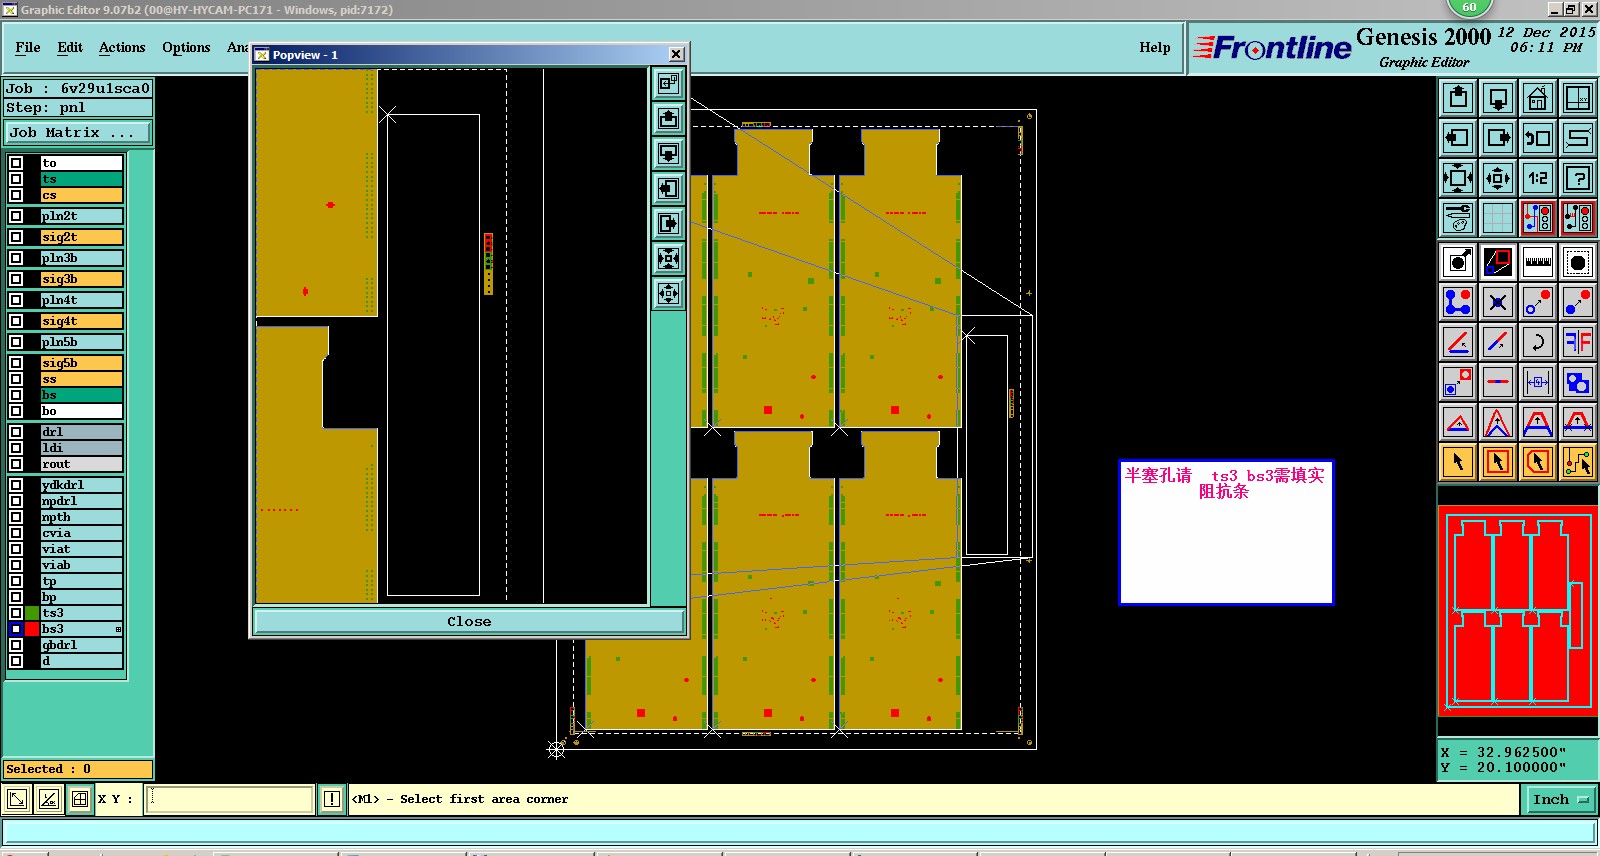This screenshot has width=1600, height=856.
Task: Select layer name ydkdrl
Action: point(82,485)
